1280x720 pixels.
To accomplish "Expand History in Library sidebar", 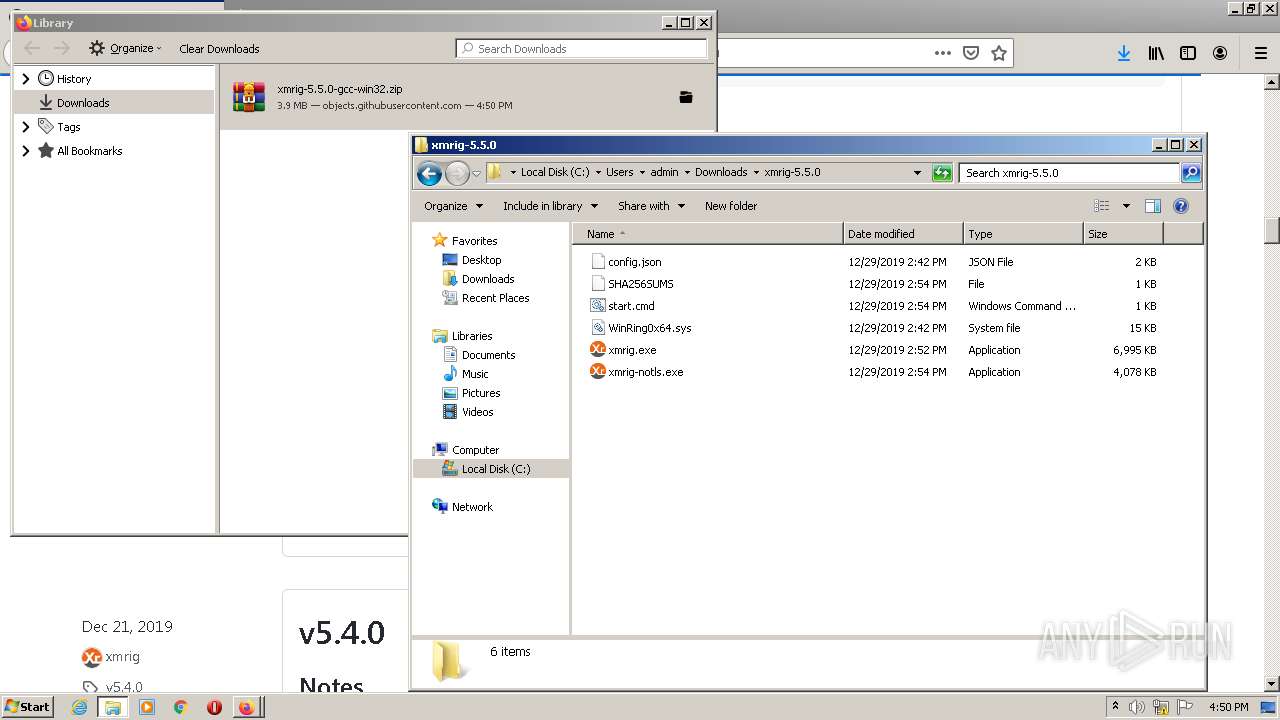I will (26, 78).
